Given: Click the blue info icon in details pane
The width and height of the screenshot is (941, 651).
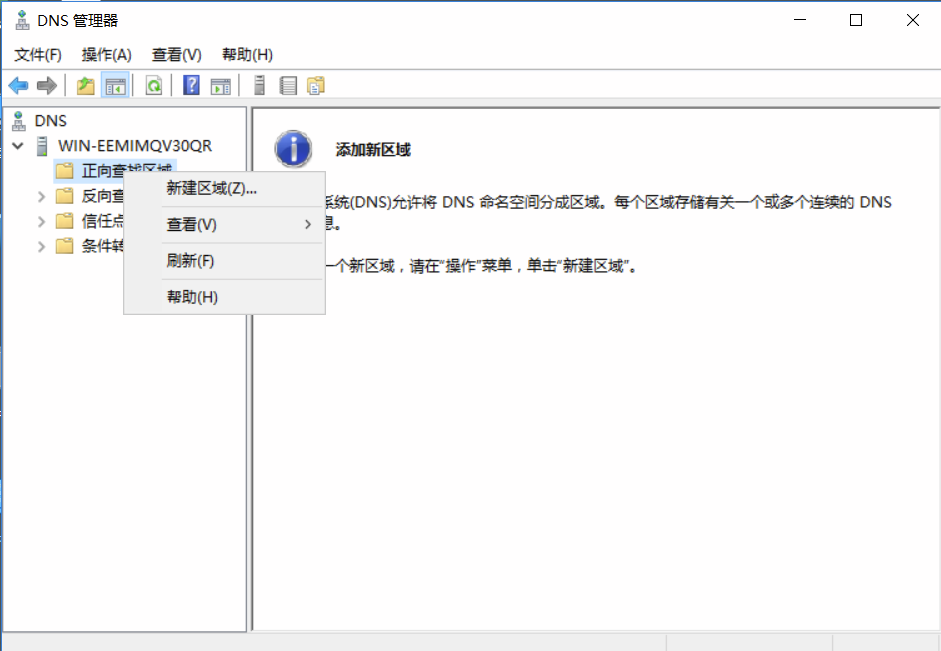Looking at the screenshot, I should click(x=293, y=149).
